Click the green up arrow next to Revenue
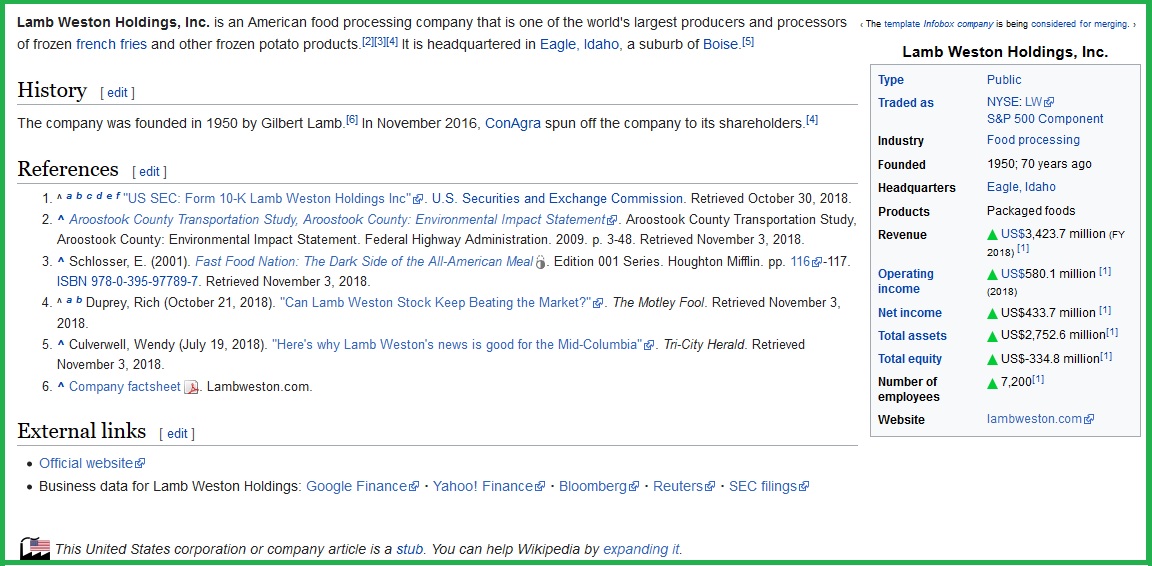Image resolution: width=1152 pixels, height=566 pixels. coord(993,234)
